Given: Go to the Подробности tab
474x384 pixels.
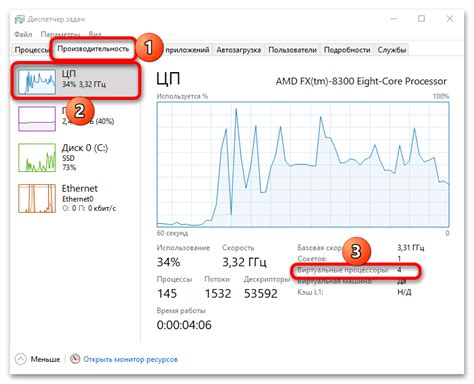Looking at the screenshot, I should (x=347, y=50).
